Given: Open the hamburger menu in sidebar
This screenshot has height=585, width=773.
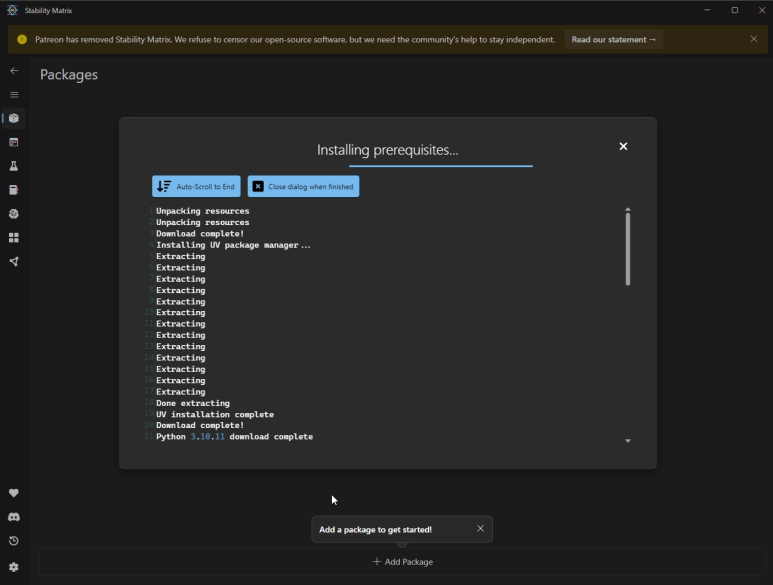Looking at the screenshot, I should [14, 95].
